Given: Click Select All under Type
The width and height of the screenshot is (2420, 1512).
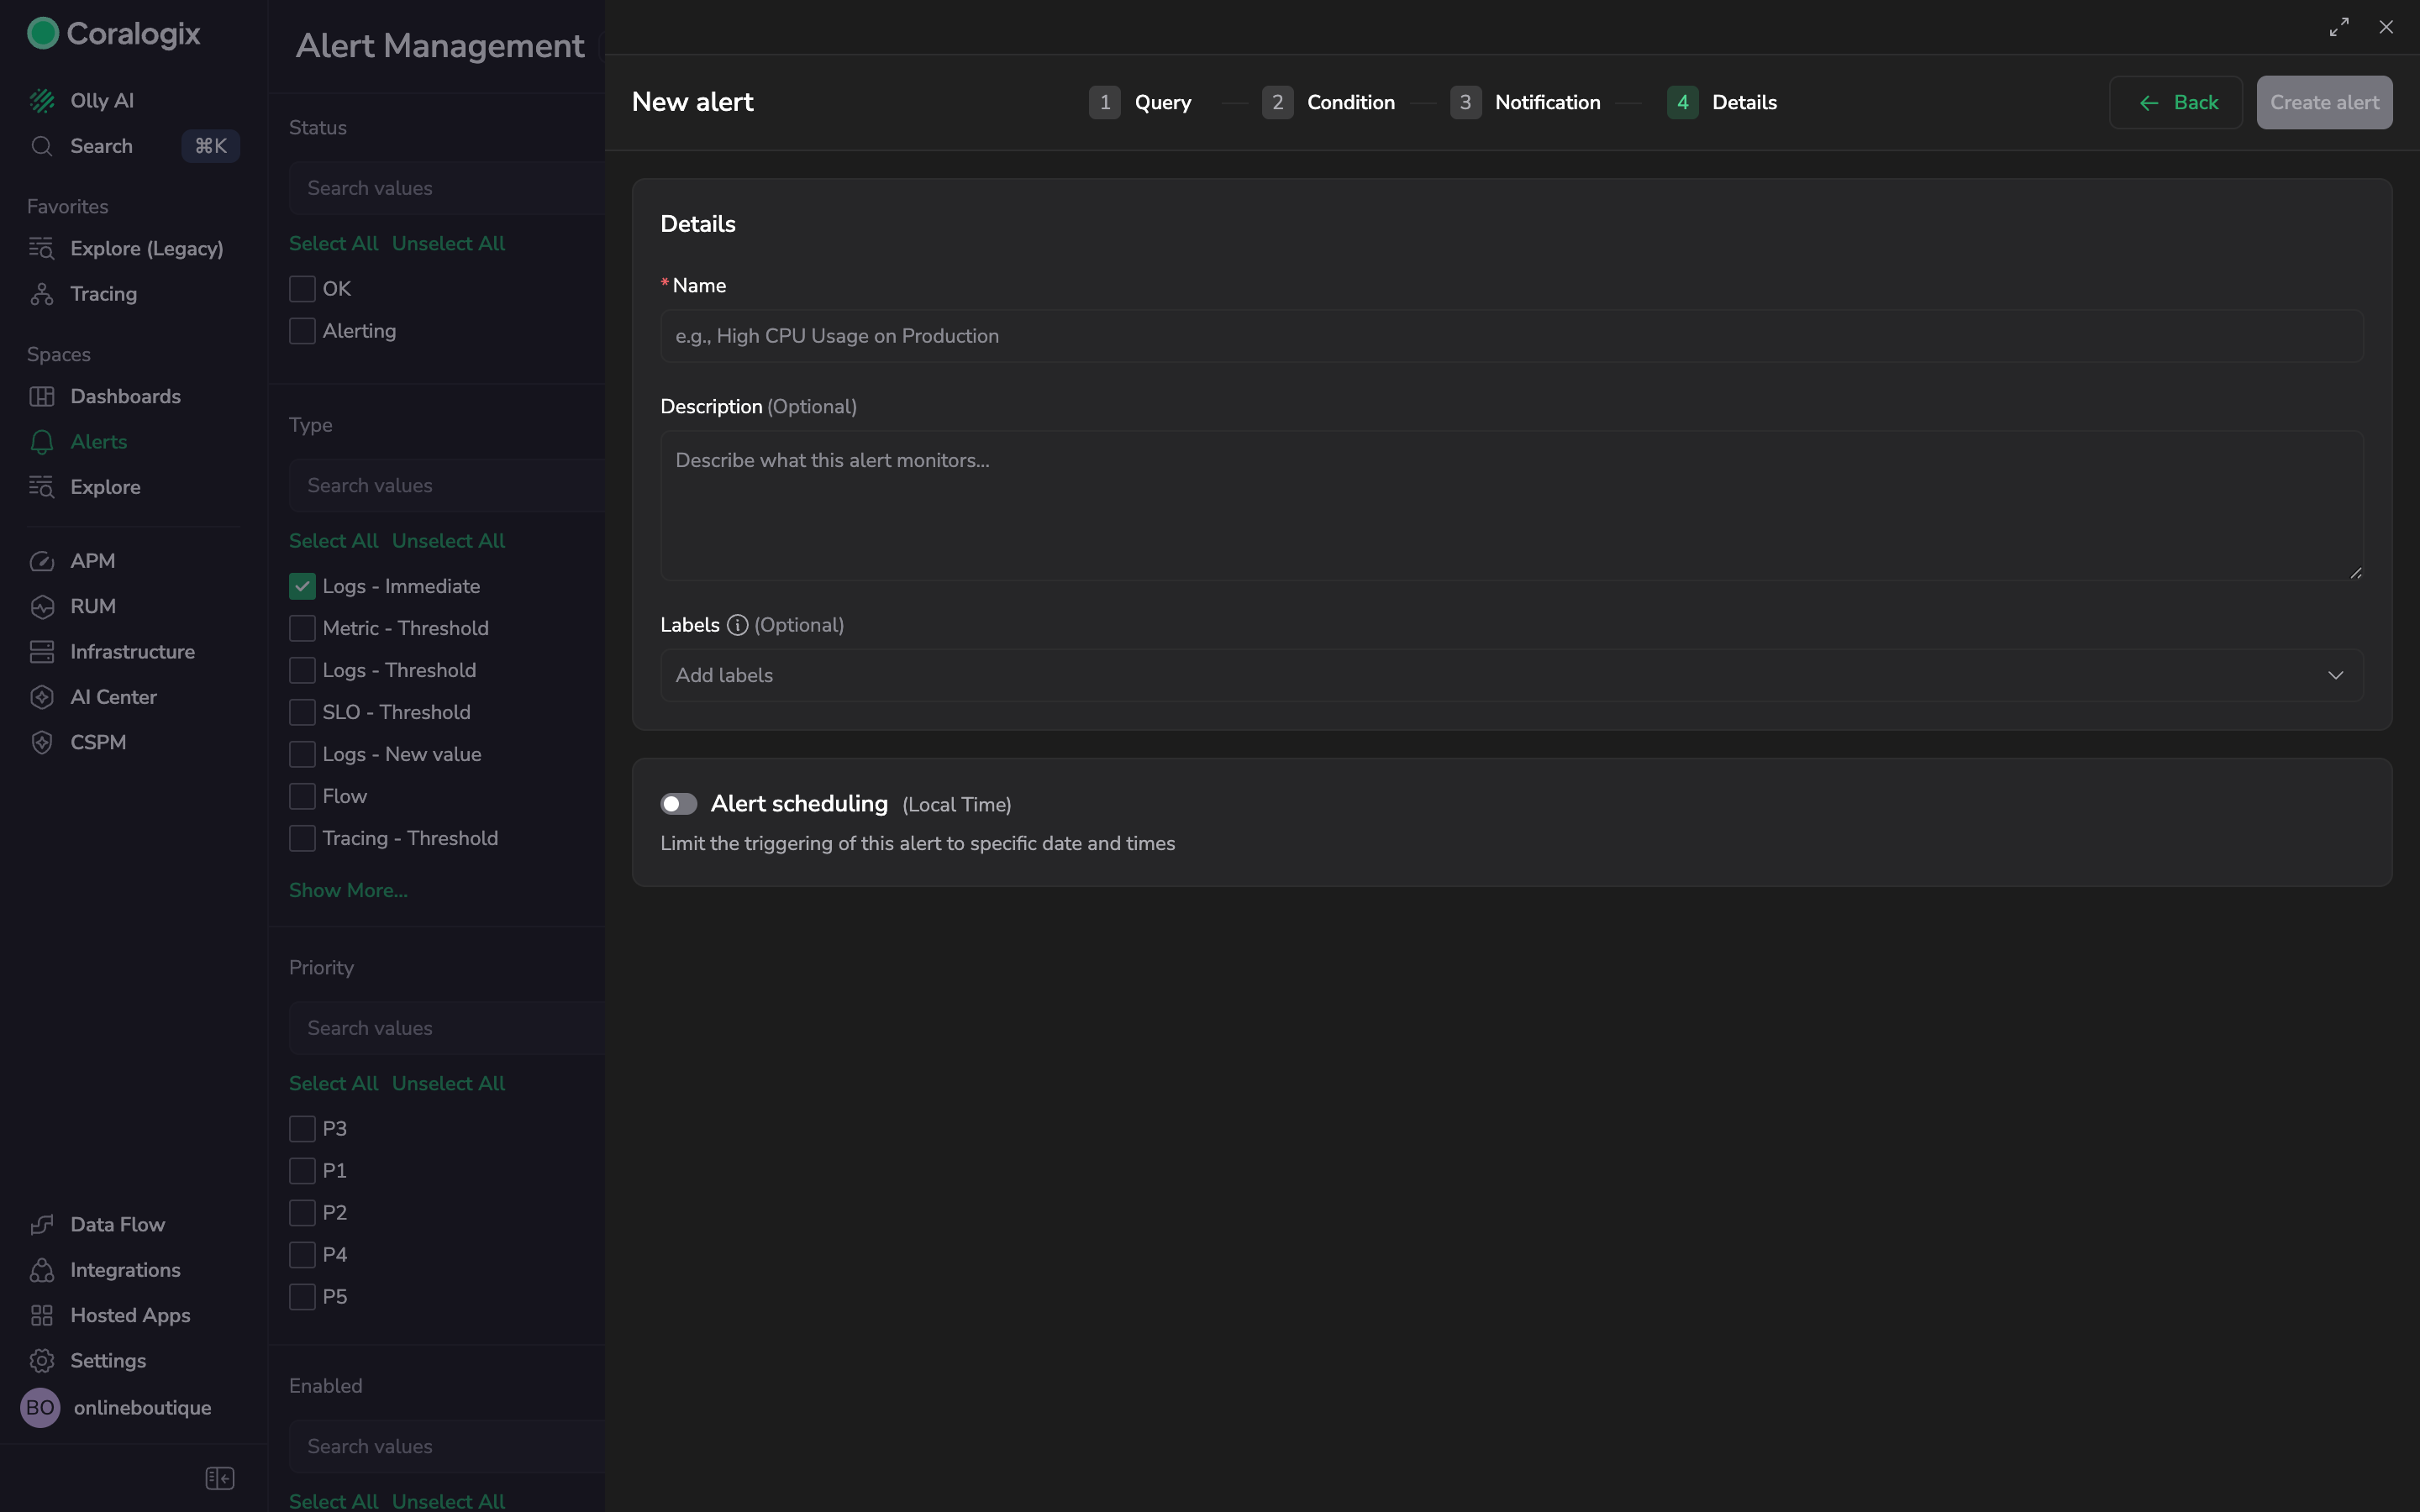Looking at the screenshot, I should 333,541.
